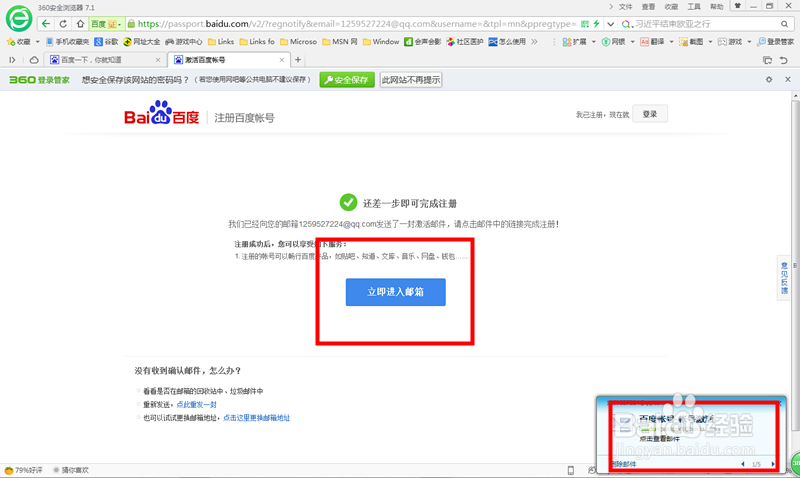Click the 点此重发一封 link
The height and width of the screenshot is (478, 800).
coord(196,405)
